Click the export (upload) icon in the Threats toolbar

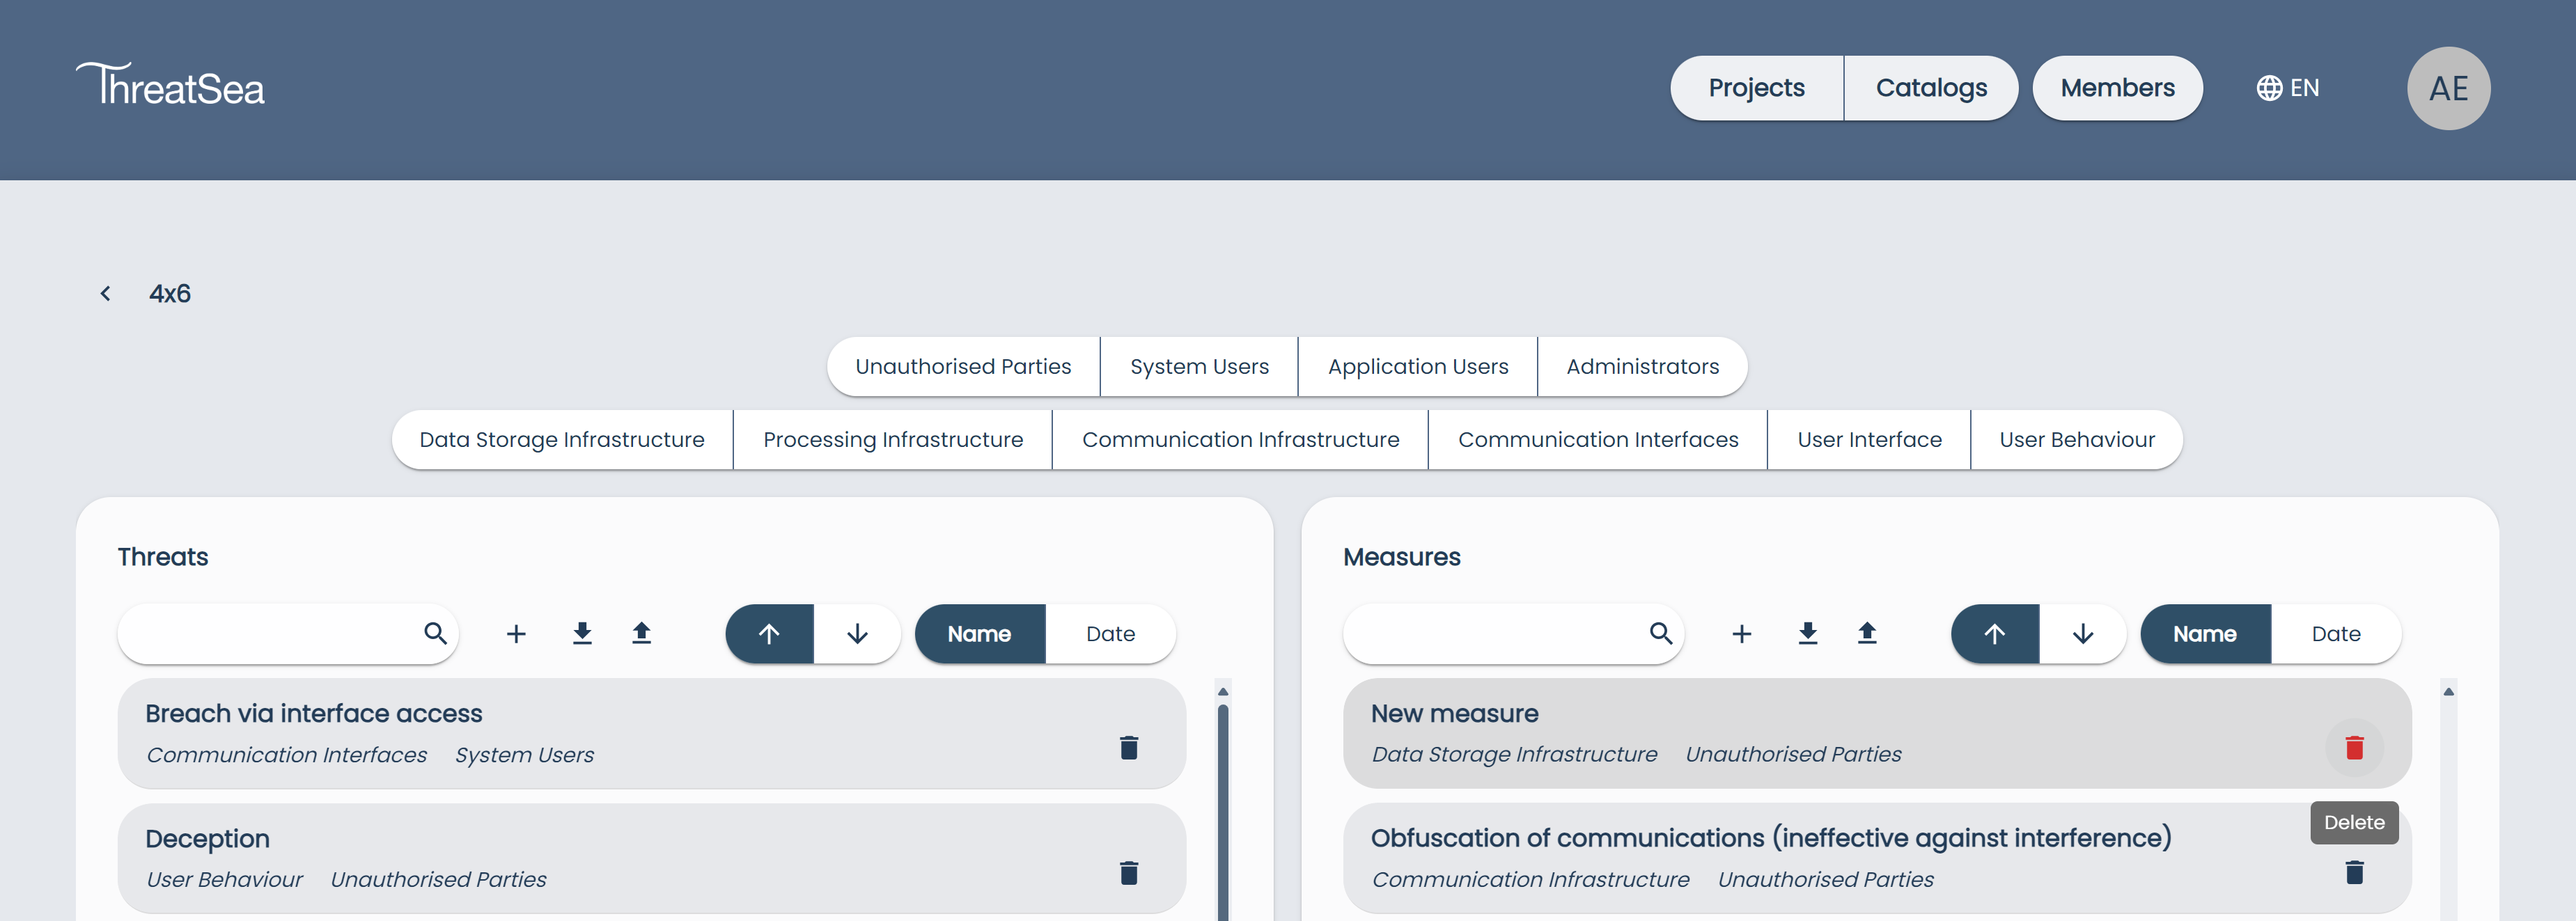(x=642, y=634)
